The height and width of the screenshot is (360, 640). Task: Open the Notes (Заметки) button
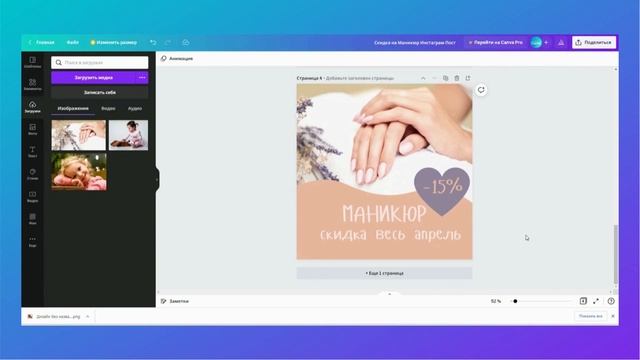click(175, 301)
